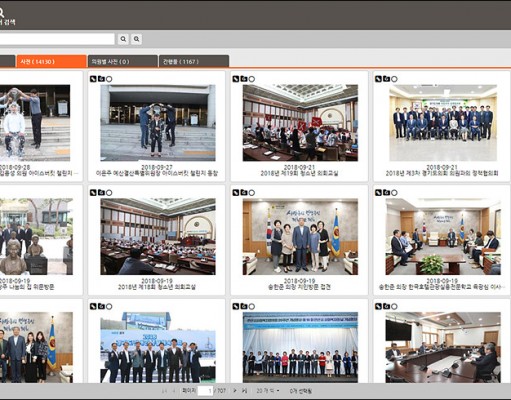Open the 나눔의 집 위문방문 statue thumbnail
Image resolution: width=511 pixels, height=400 pixels.
pos(36,237)
